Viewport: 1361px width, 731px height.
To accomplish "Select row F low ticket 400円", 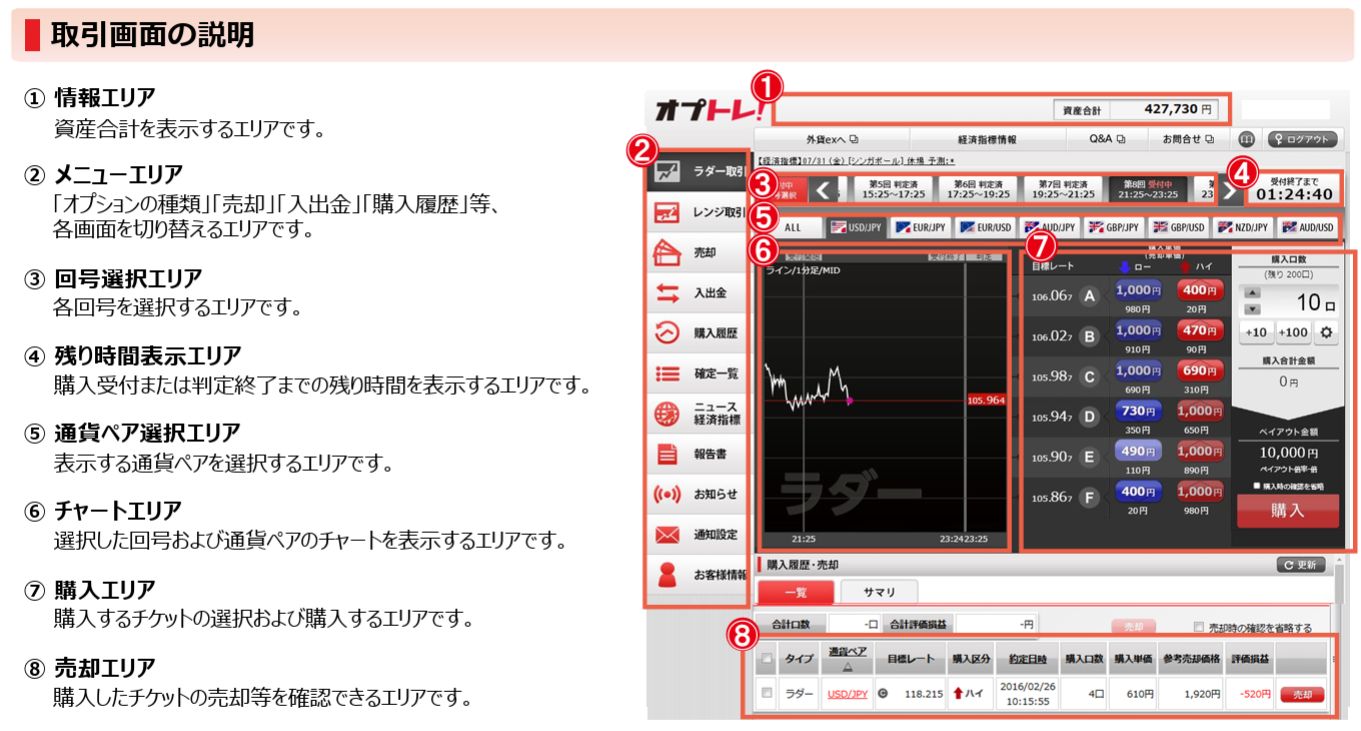I will pos(1136,491).
